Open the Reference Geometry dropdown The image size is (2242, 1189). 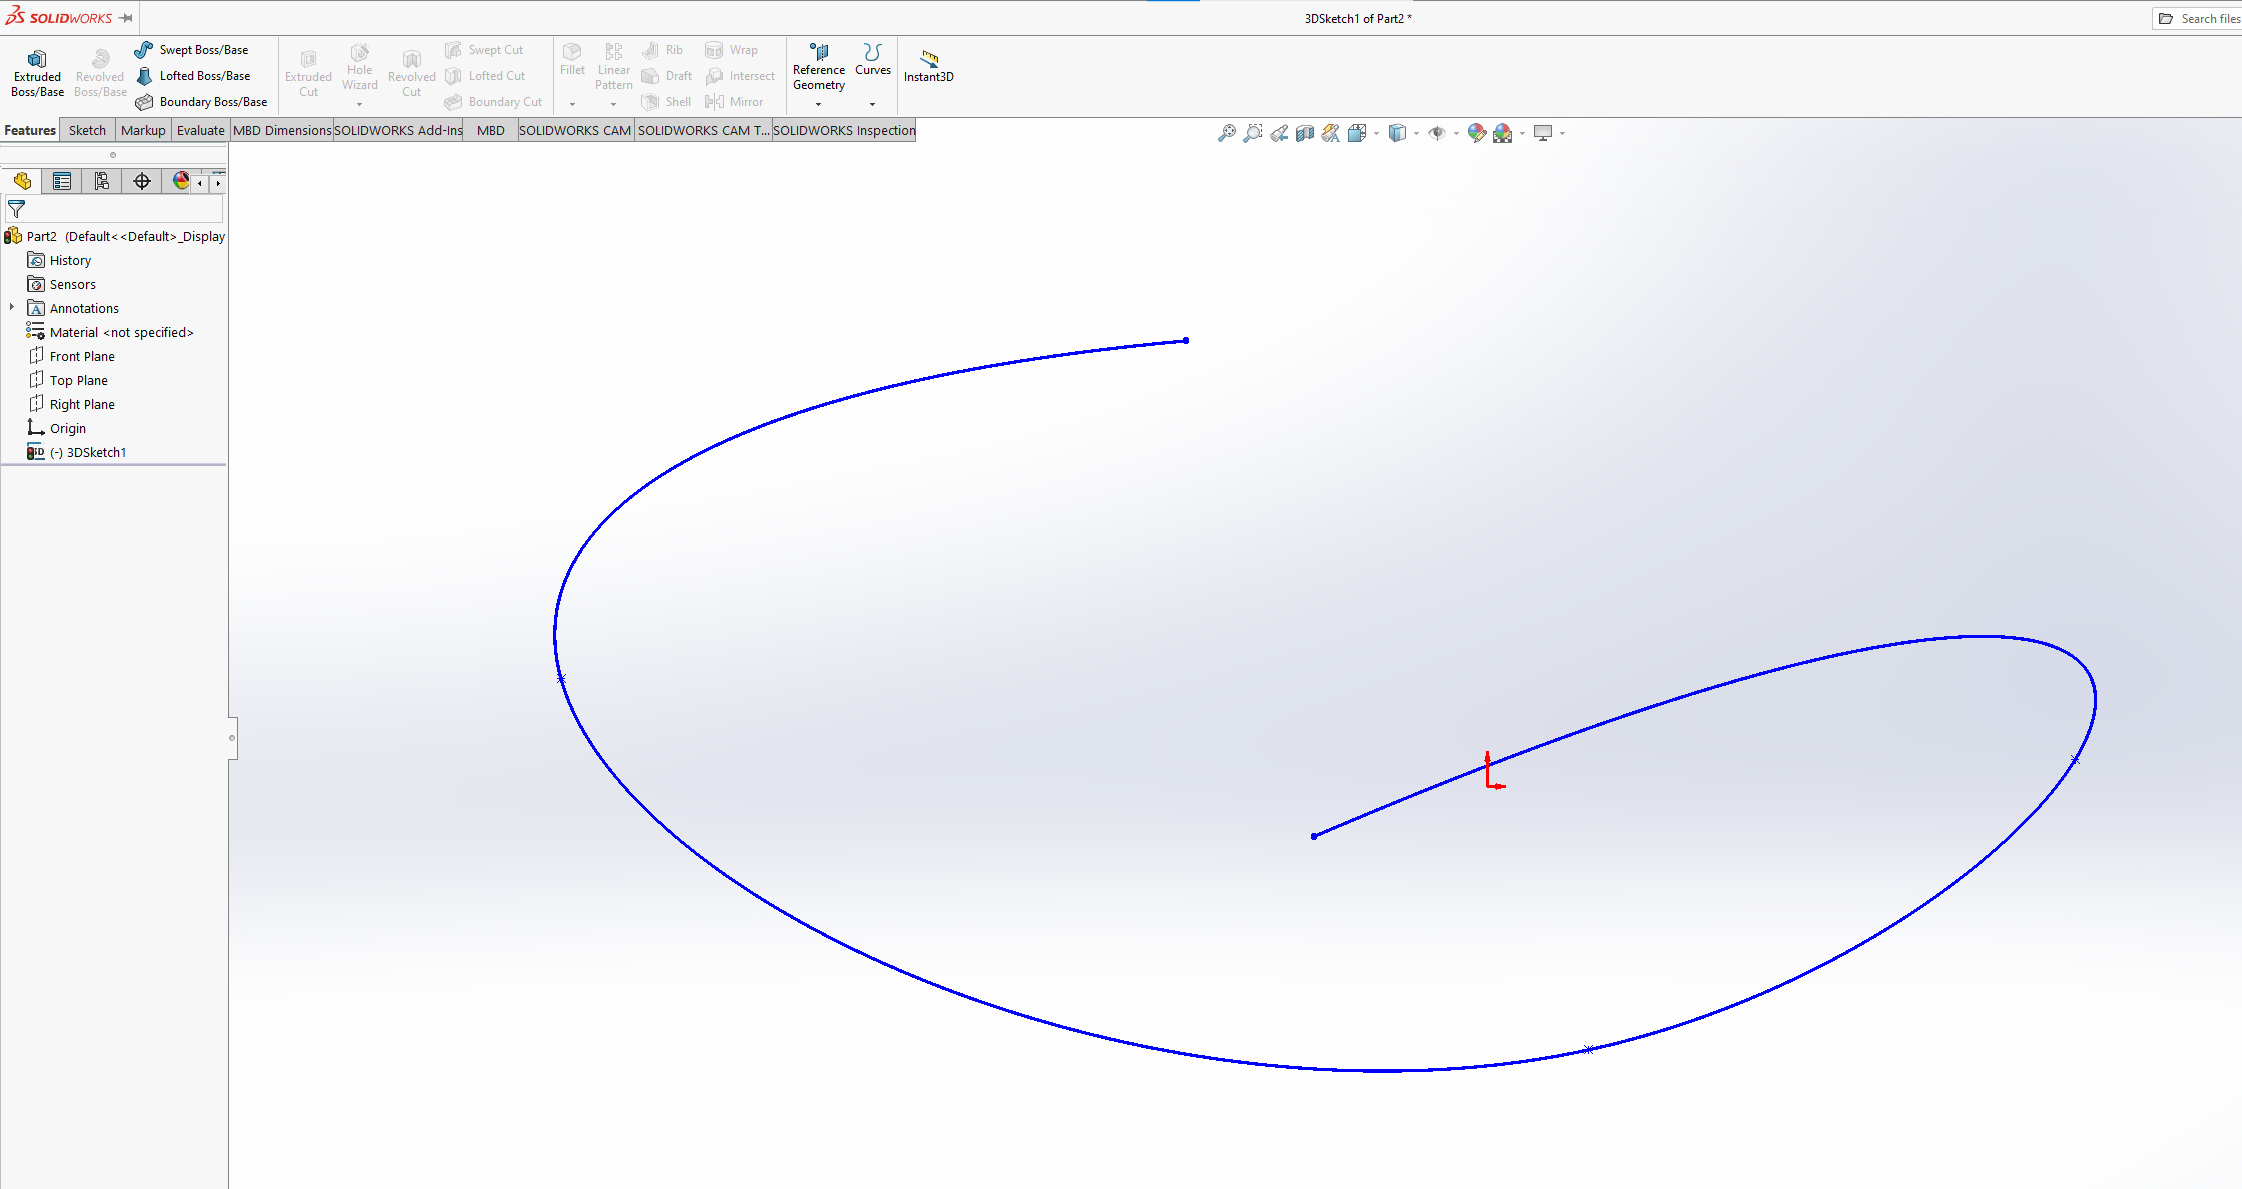point(818,104)
